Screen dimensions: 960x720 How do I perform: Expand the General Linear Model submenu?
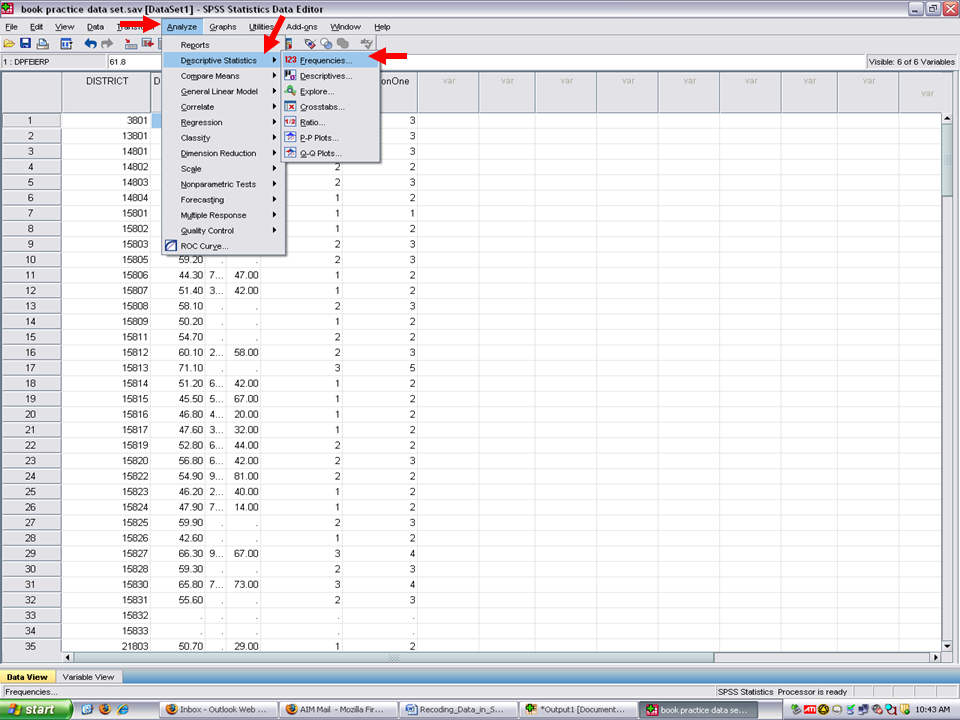[218, 91]
